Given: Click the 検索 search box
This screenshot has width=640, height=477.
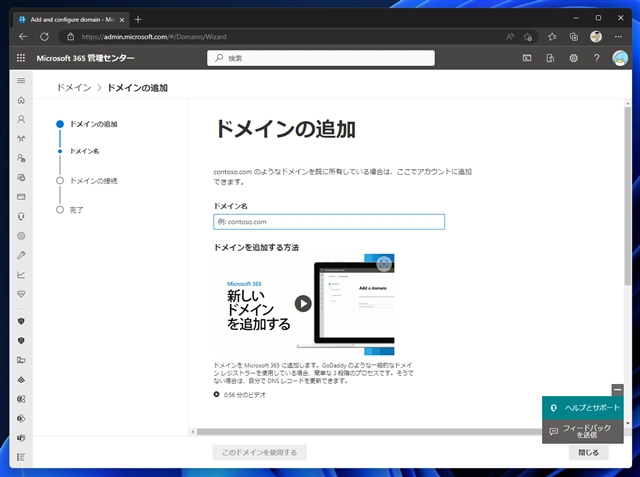Looking at the screenshot, I should [x=321, y=58].
